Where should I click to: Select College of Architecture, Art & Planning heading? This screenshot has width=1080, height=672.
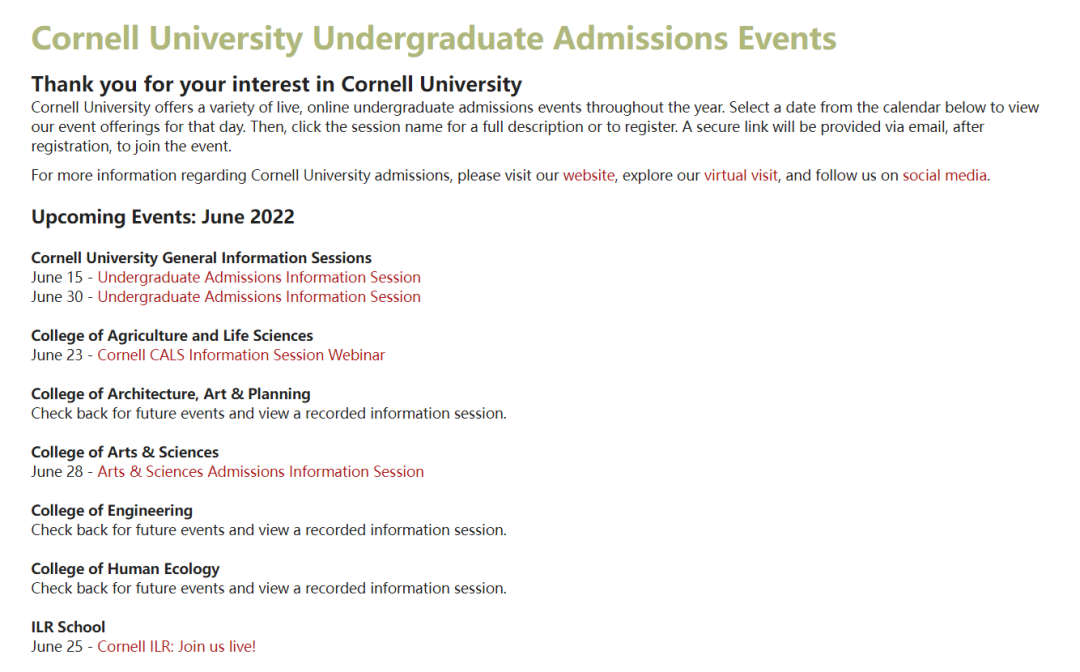171,394
